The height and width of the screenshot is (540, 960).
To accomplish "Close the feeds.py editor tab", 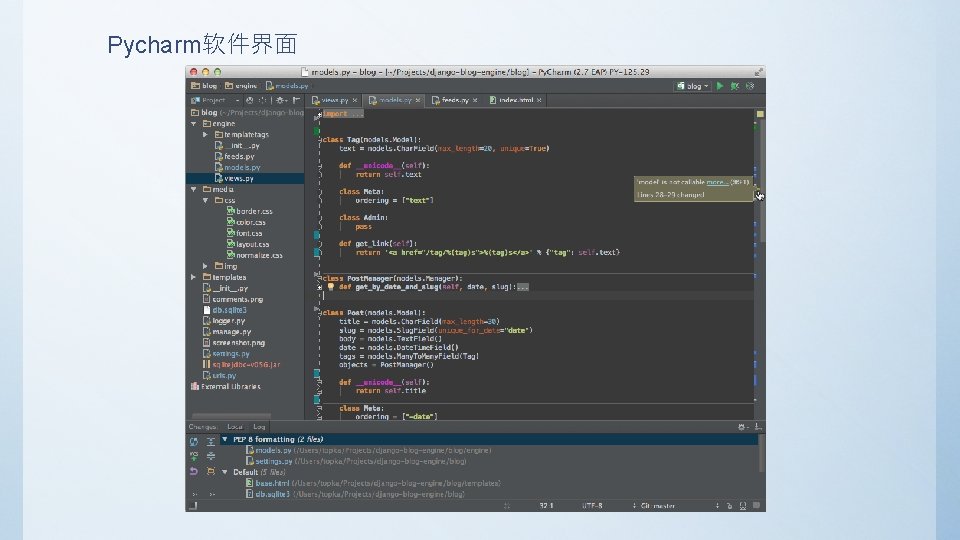I will coord(475,100).
